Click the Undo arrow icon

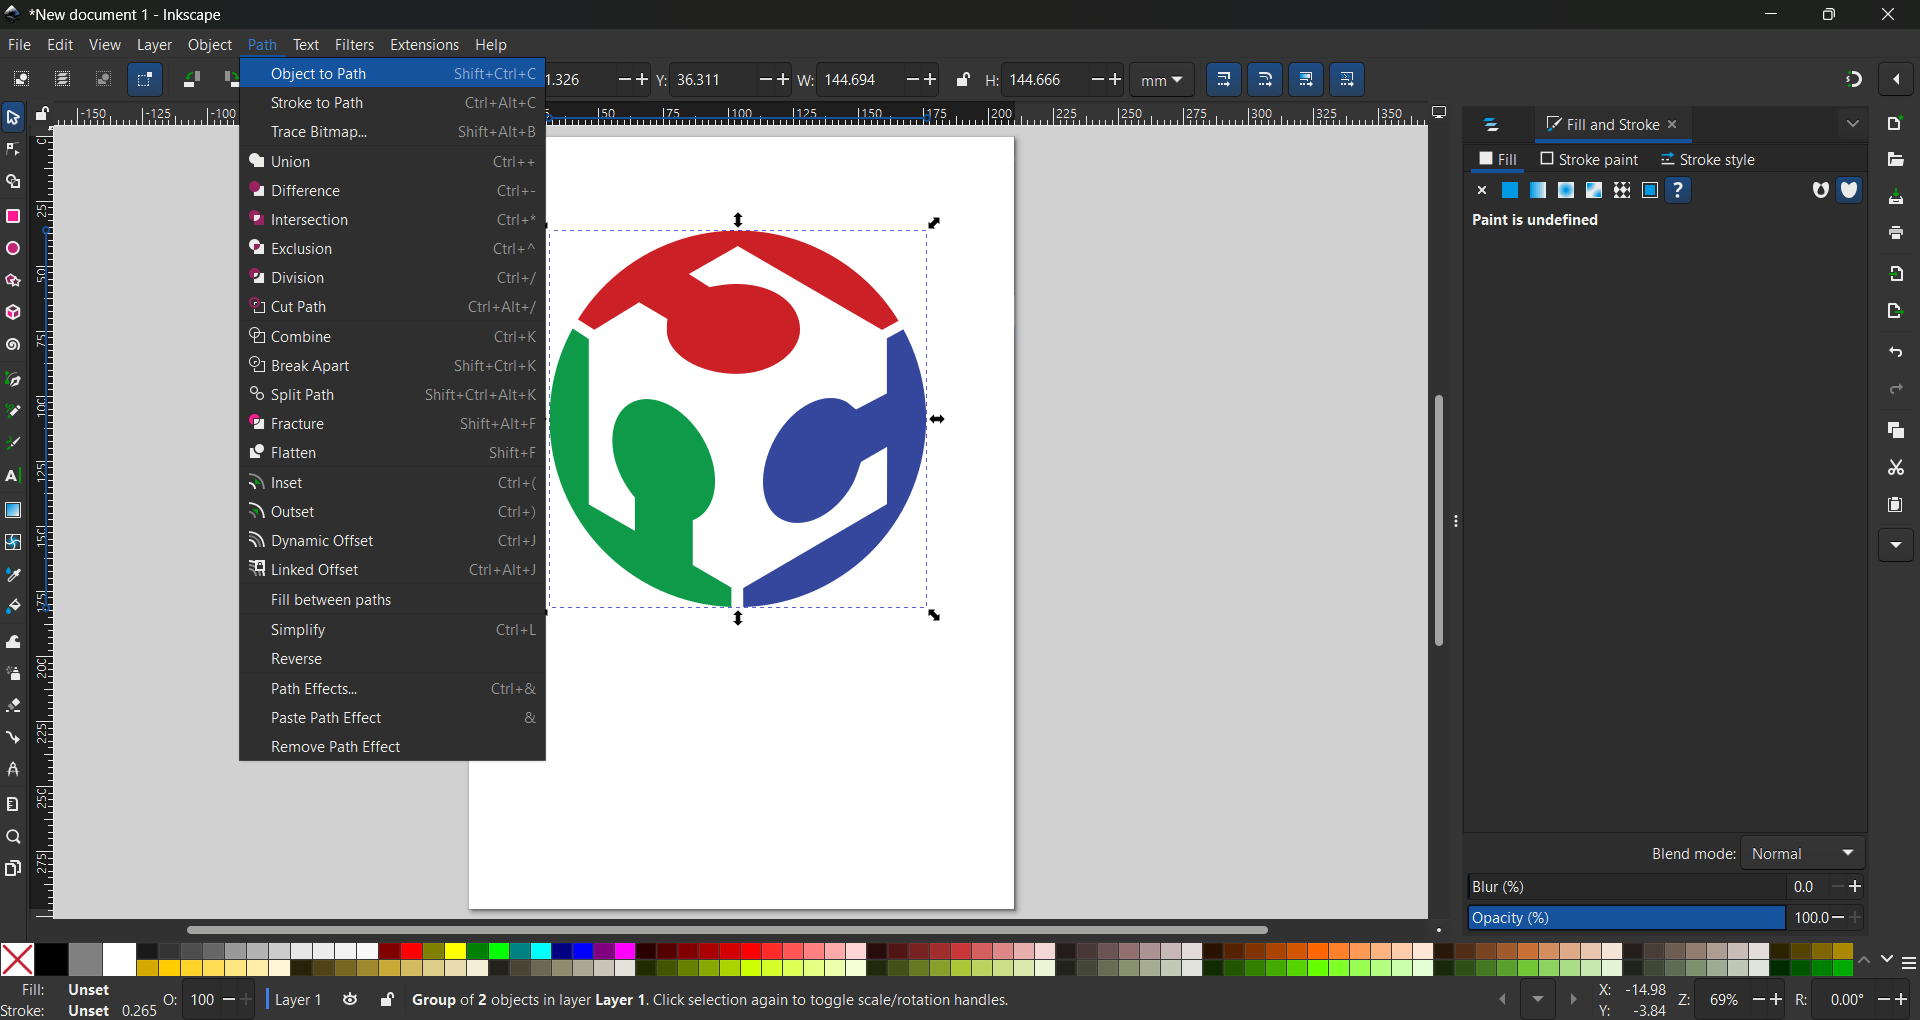(x=1895, y=352)
